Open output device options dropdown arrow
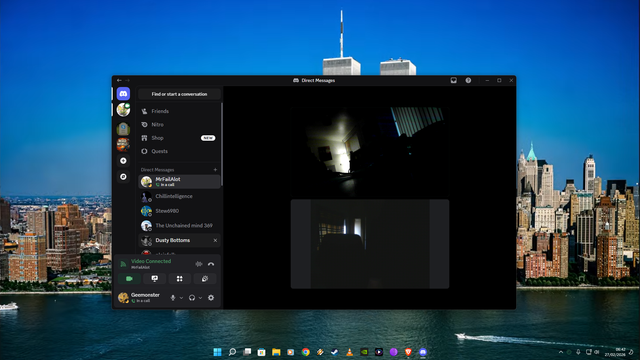 click(200, 298)
